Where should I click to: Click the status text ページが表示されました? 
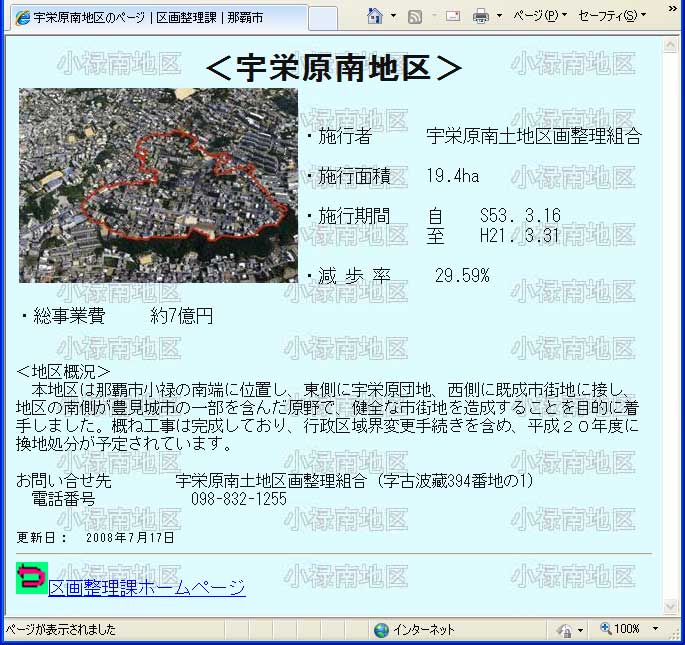(61, 630)
